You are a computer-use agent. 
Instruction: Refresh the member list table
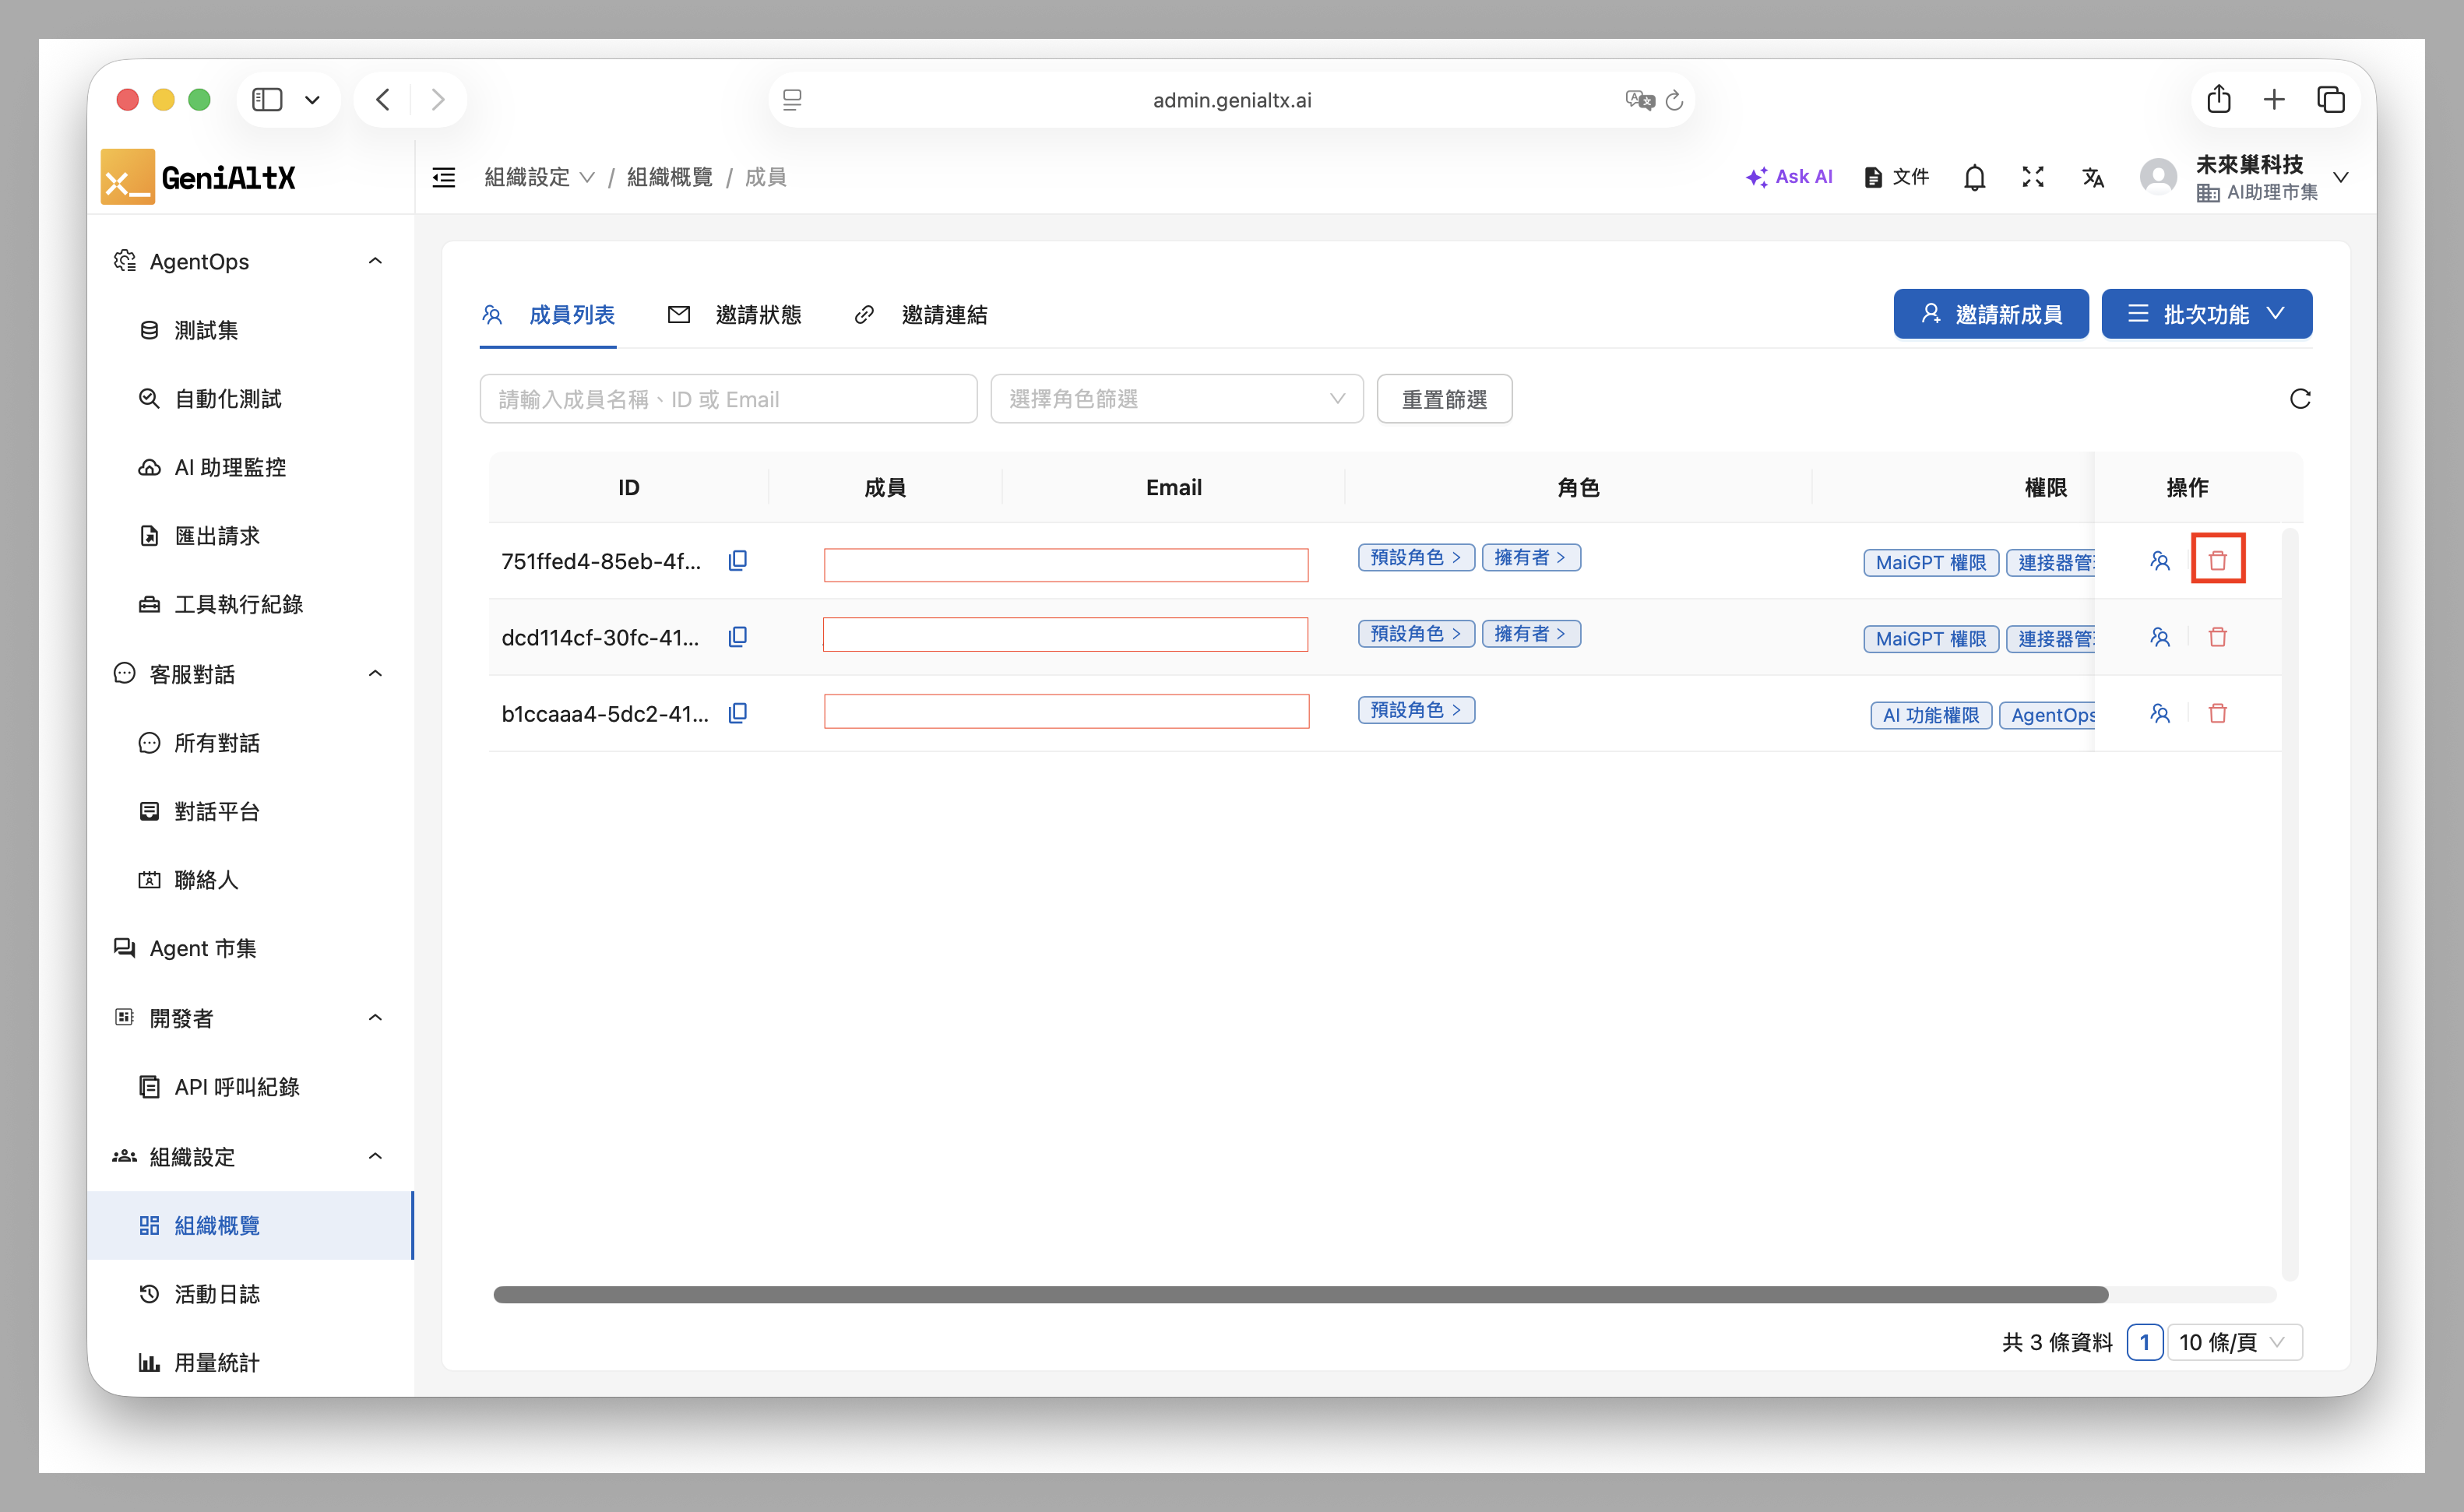pos(2299,399)
